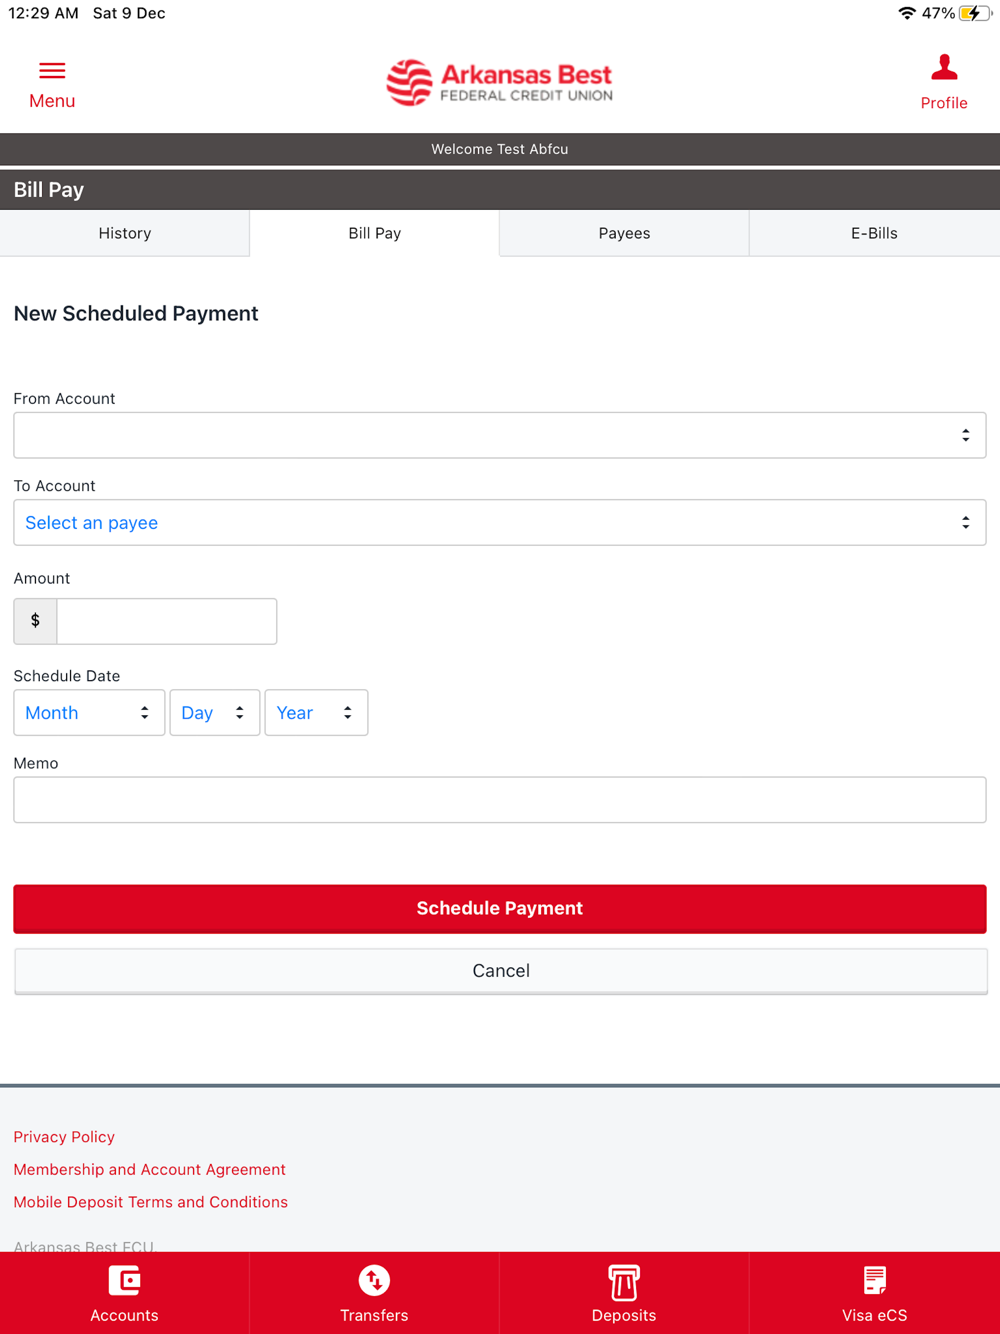Focus the Memo text field
This screenshot has width=1000, height=1334.
(500, 800)
